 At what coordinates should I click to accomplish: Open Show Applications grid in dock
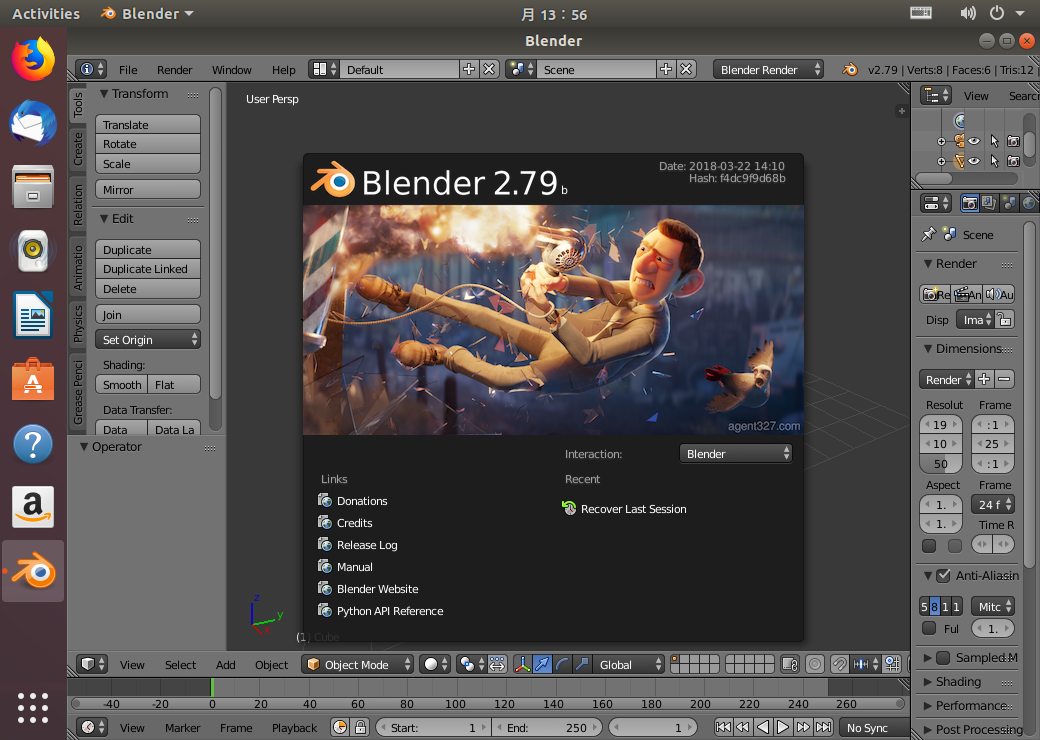point(32,708)
